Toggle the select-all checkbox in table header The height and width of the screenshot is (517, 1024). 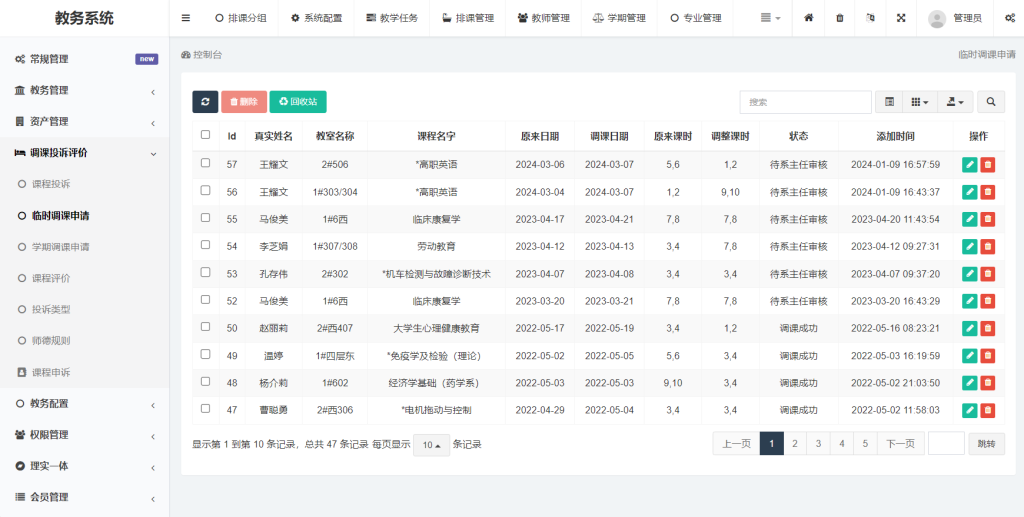tap(206, 134)
